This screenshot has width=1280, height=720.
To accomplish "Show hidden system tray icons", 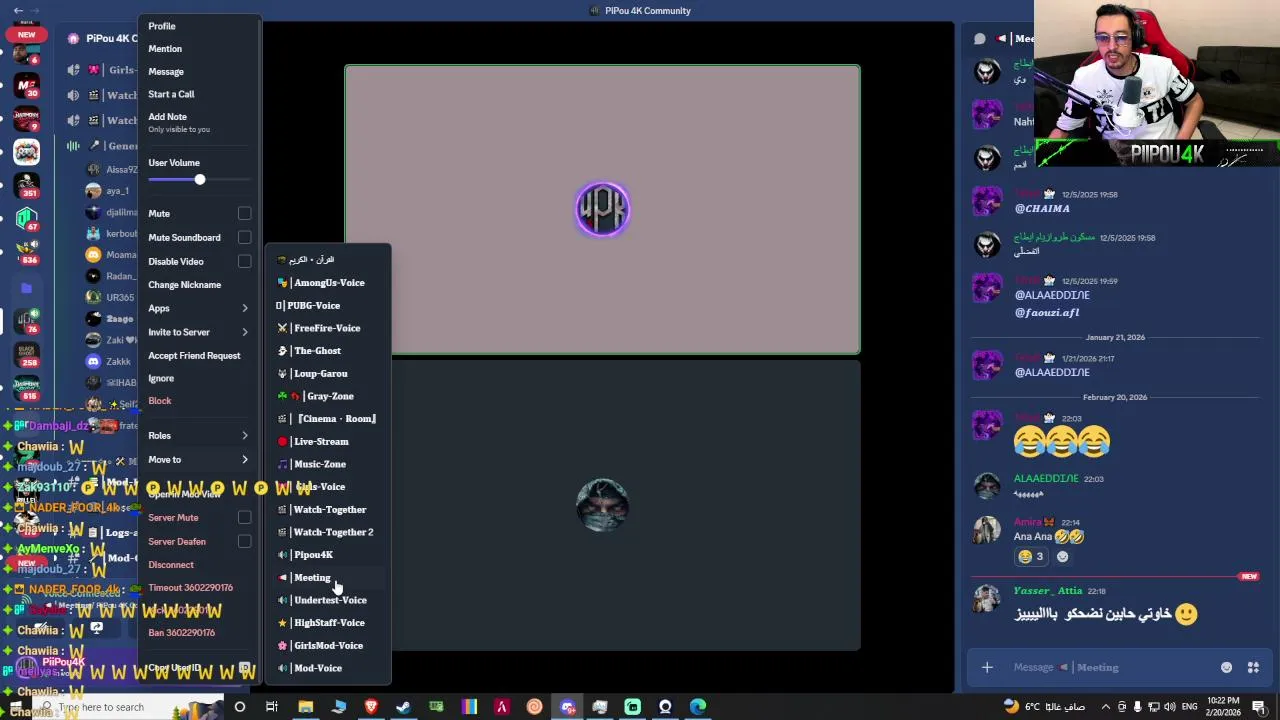I will coord(1104,707).
